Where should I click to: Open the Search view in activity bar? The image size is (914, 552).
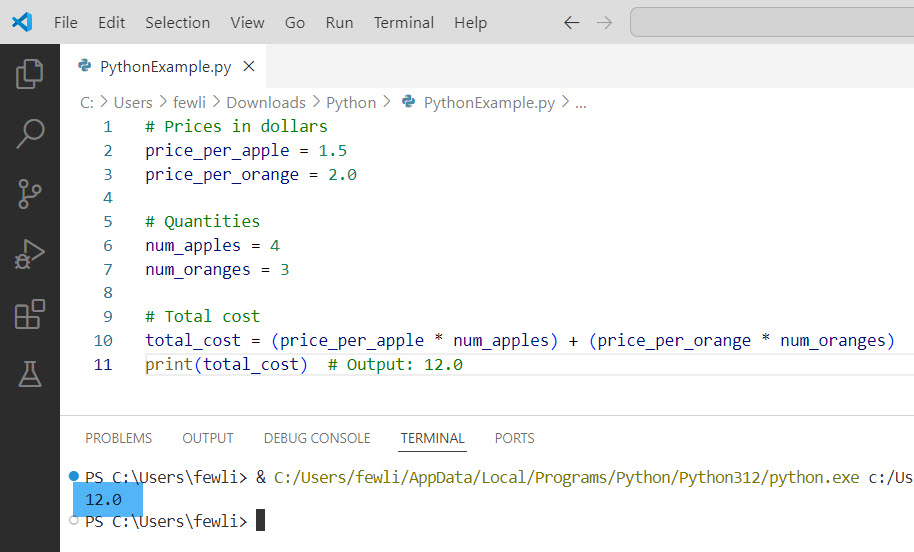30,133
